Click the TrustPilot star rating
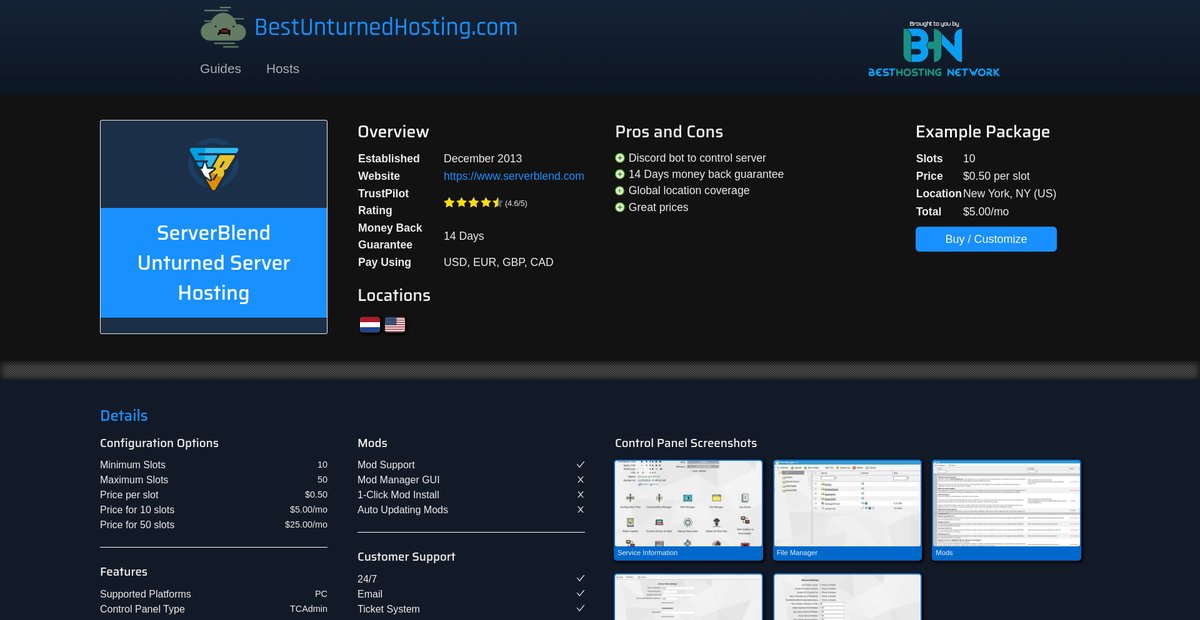Viewport: 1200px width, 620px height. tap(473, 203)
